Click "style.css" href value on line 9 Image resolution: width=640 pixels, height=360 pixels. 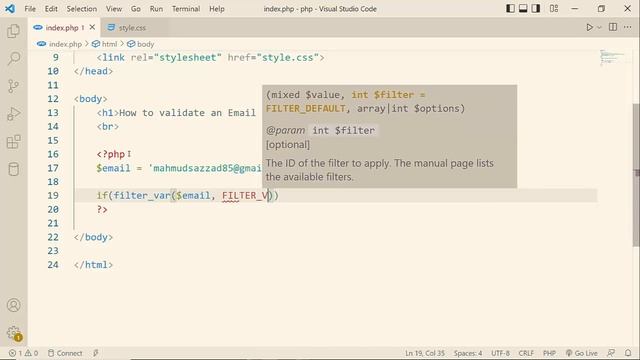(x=288, y=58)
